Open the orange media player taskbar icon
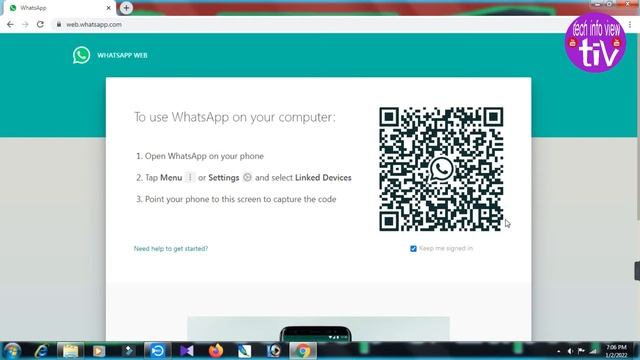640x360 pixels. pyautogui.click(x=99, y=351)
